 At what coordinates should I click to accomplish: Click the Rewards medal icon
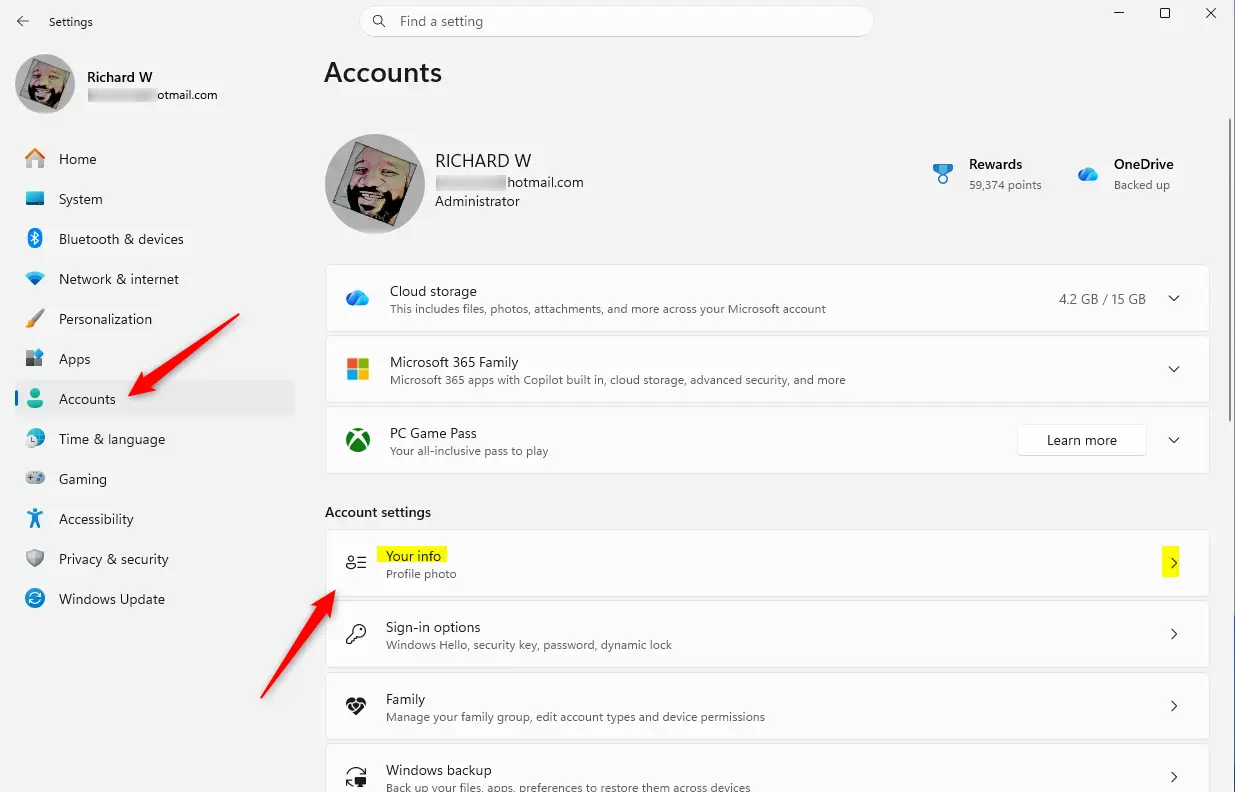(x=942, y=174)
